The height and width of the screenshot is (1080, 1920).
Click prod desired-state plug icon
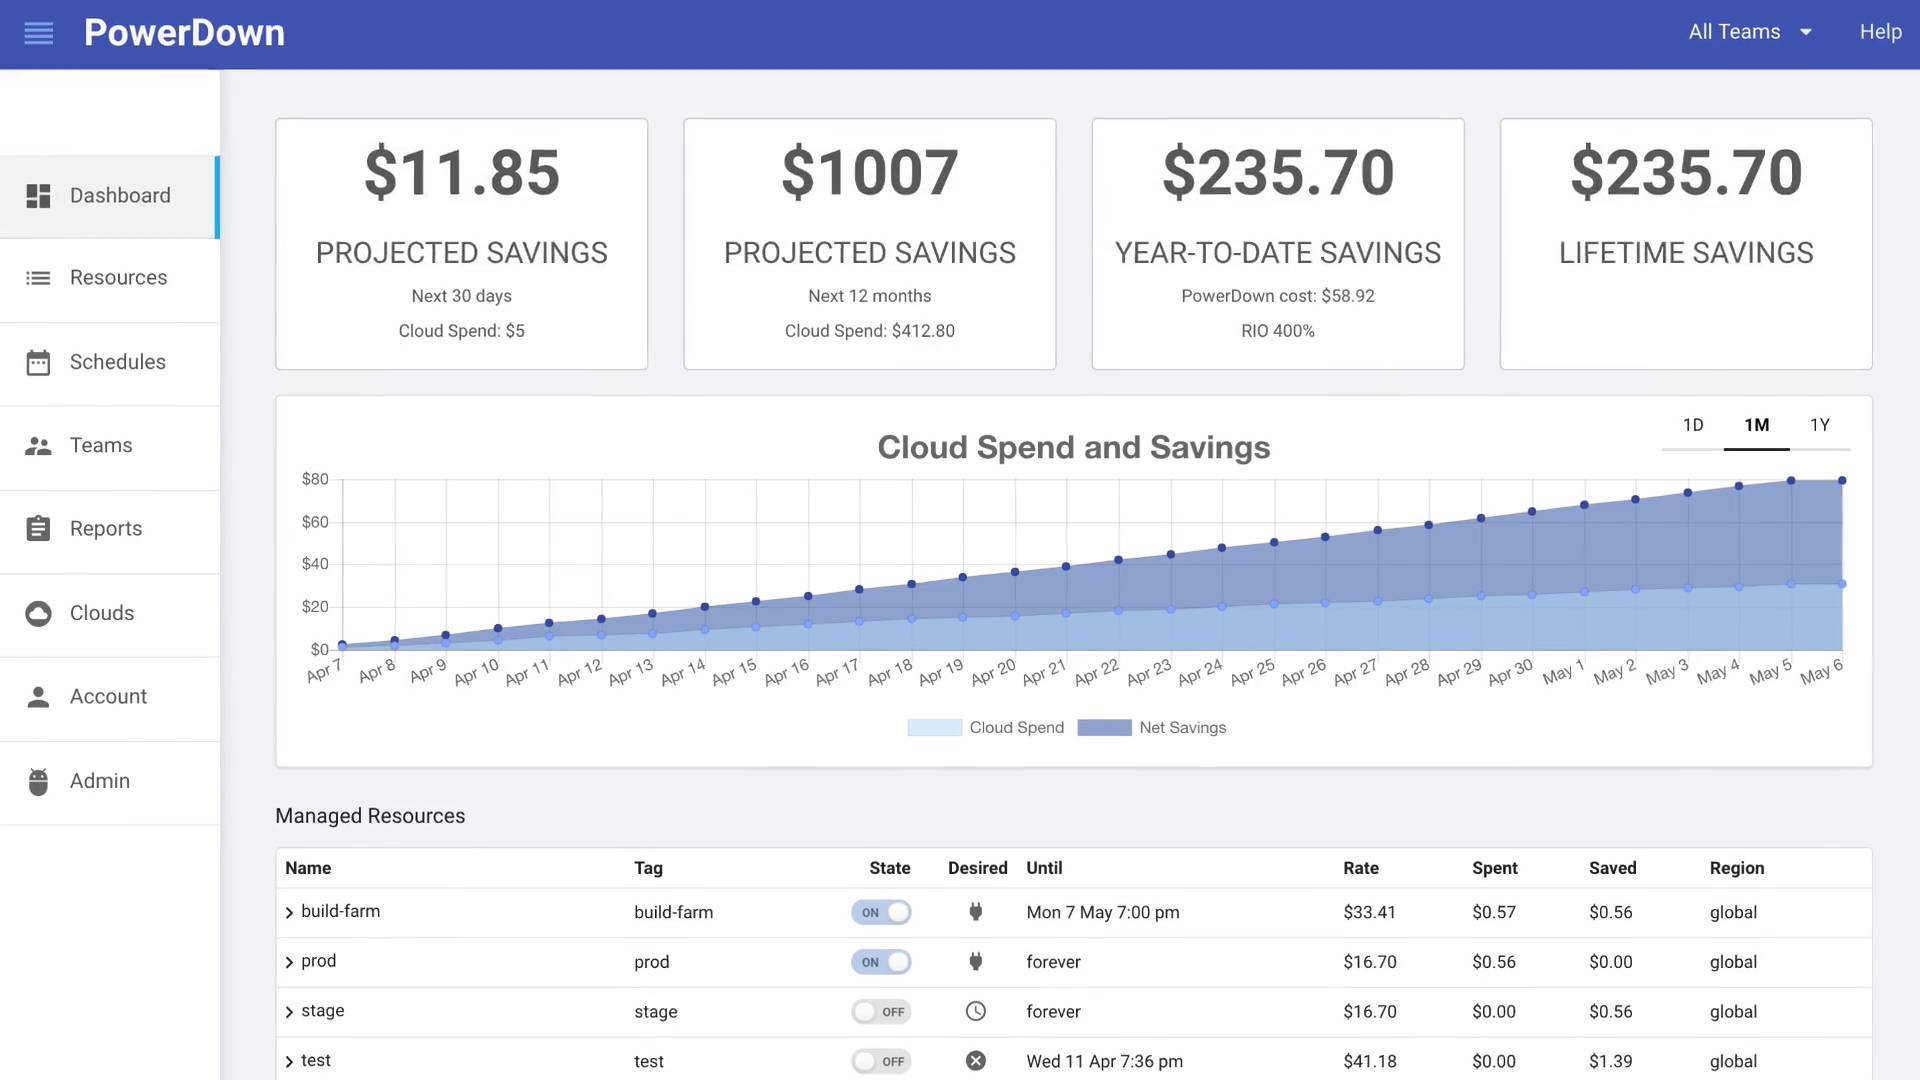point(976,962)
